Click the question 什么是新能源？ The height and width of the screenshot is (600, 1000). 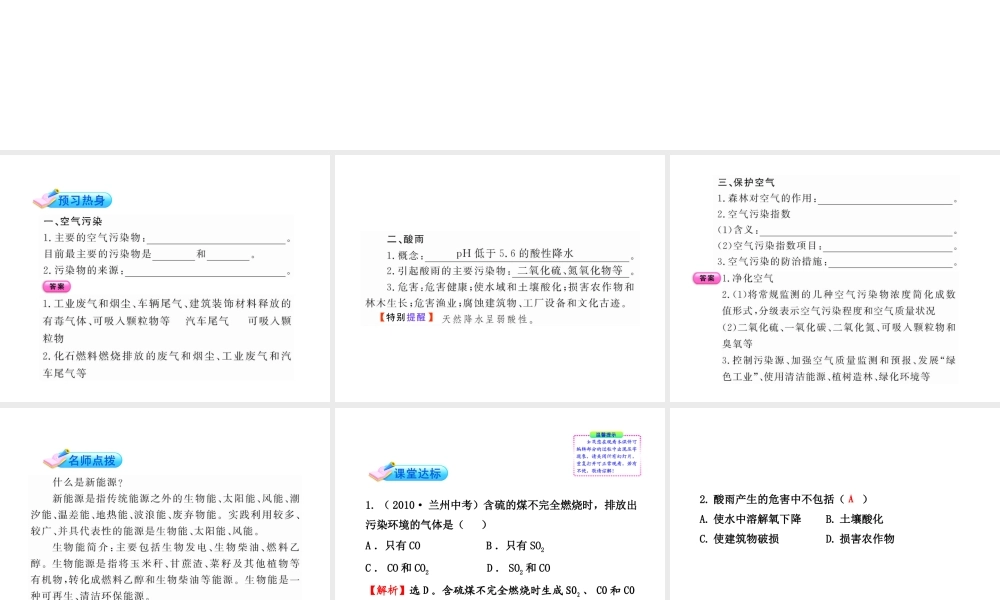(x=88, y=483)
